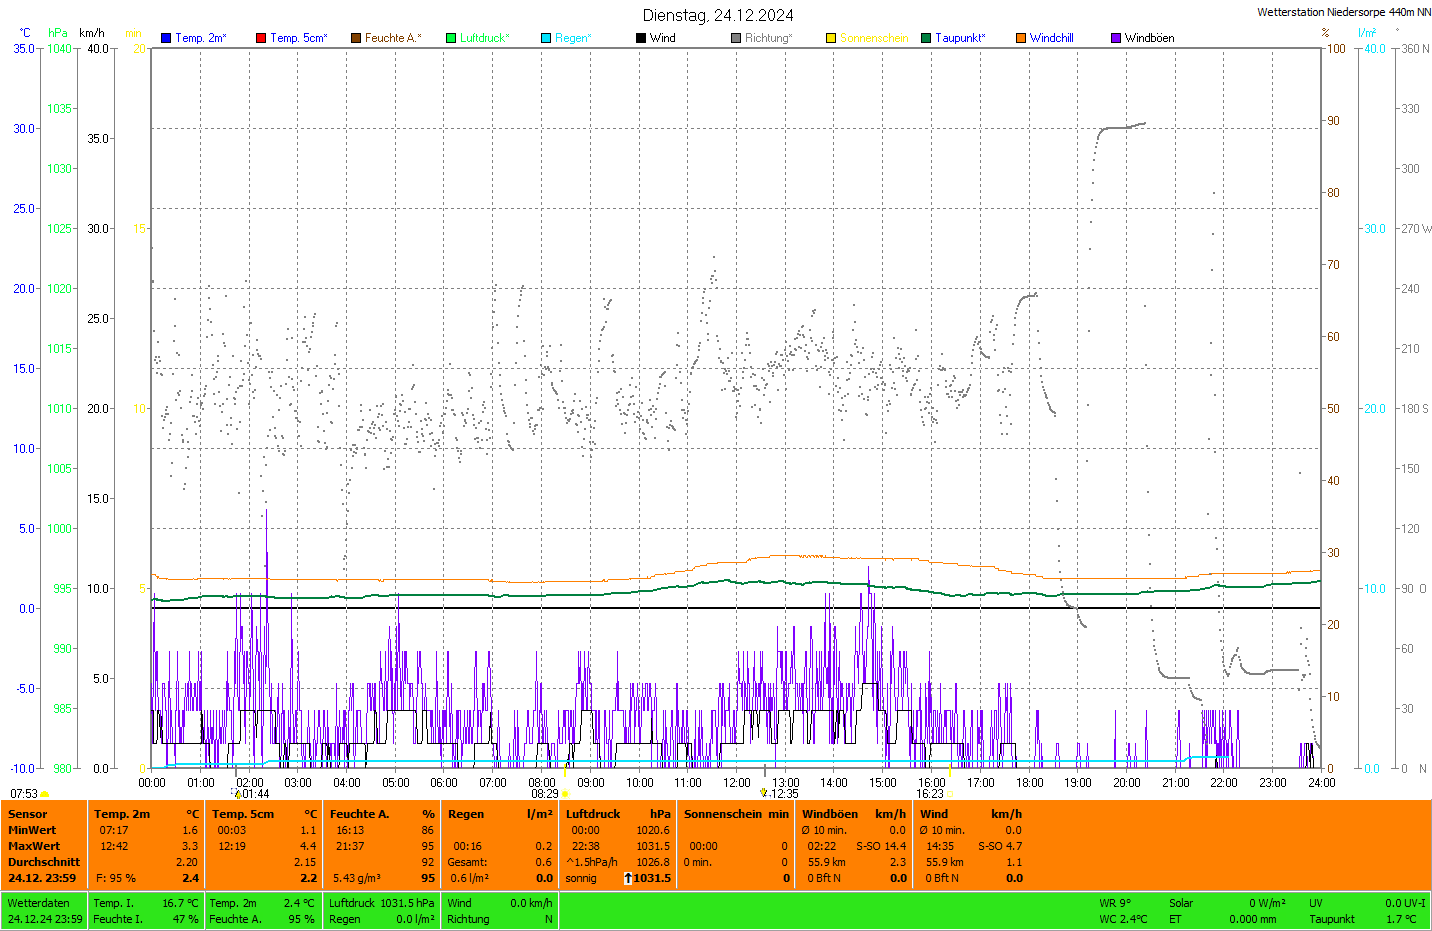The image size is (1432, 931).
Task: Click the green Luftdruck legend square
Action: [x=451, y=38]
